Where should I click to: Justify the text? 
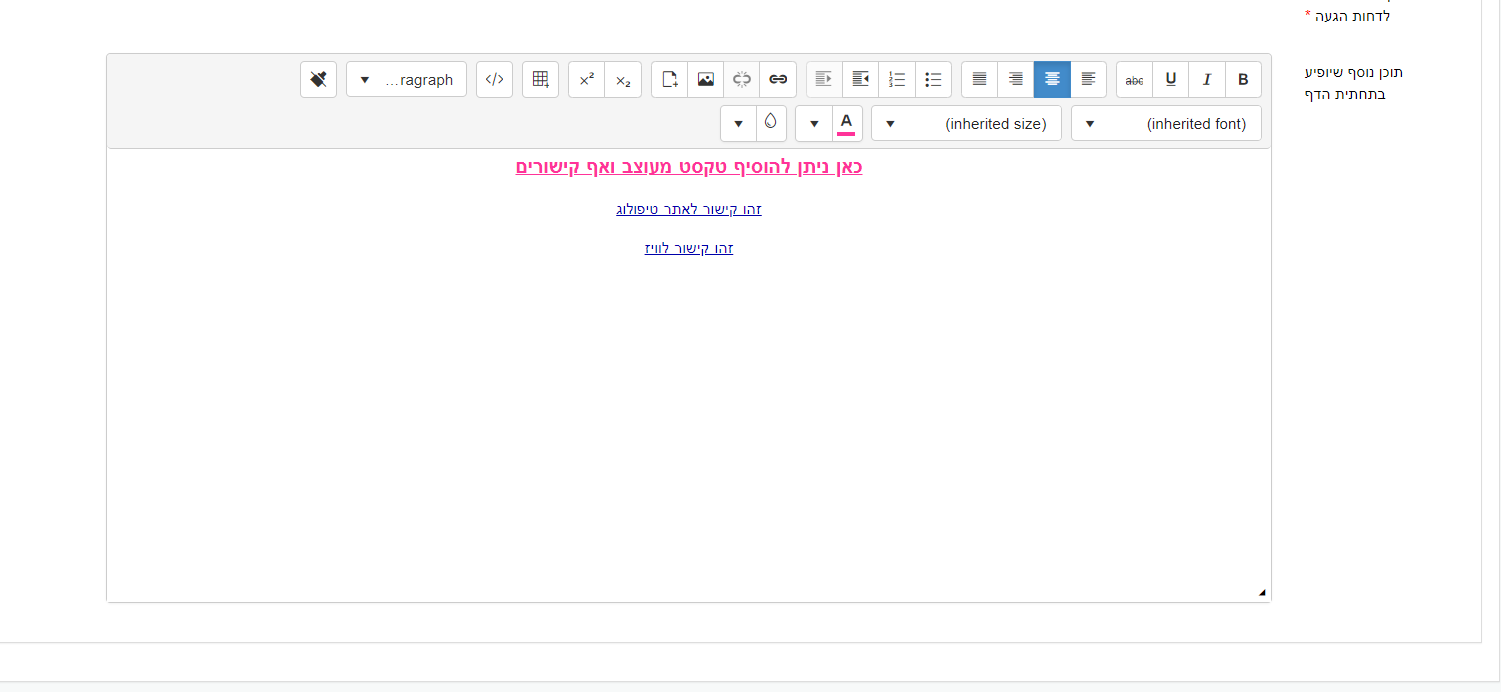pos(979,79)
